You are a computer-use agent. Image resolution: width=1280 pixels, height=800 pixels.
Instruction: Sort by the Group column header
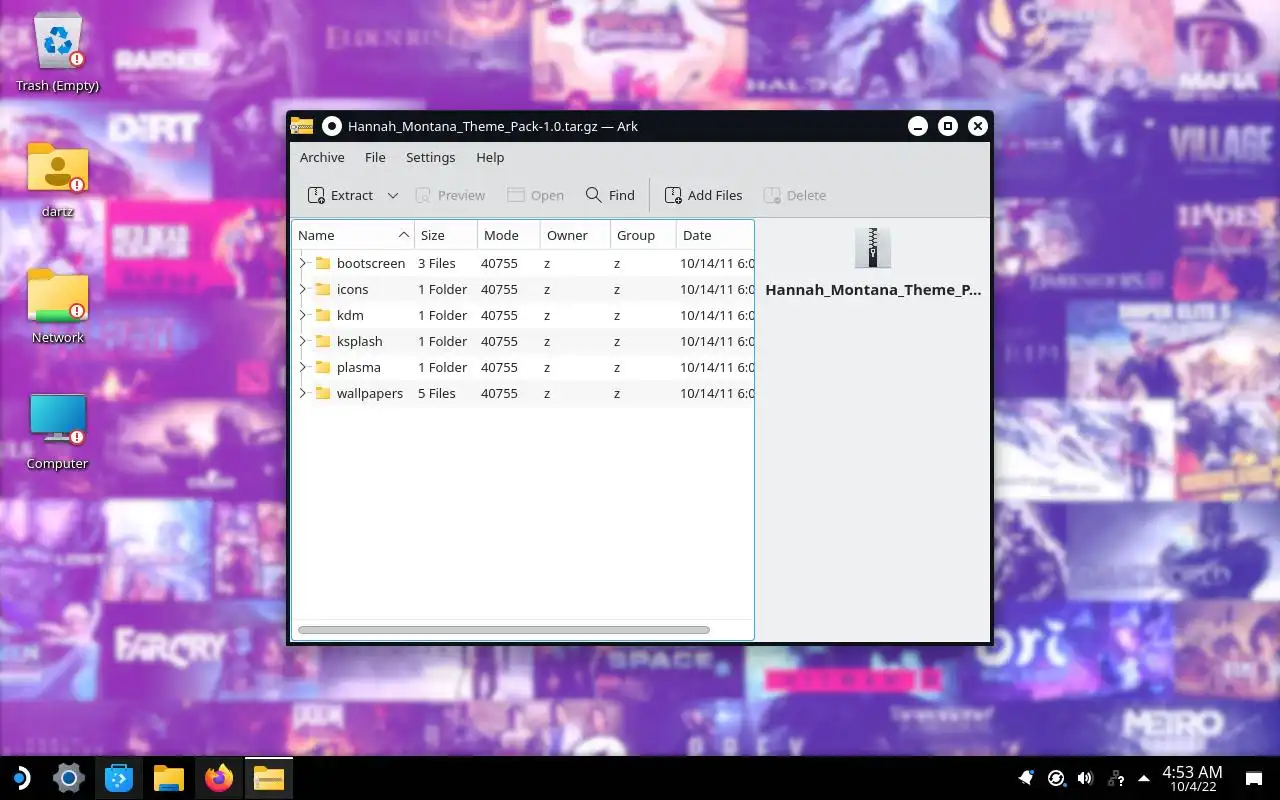[643, 235]
